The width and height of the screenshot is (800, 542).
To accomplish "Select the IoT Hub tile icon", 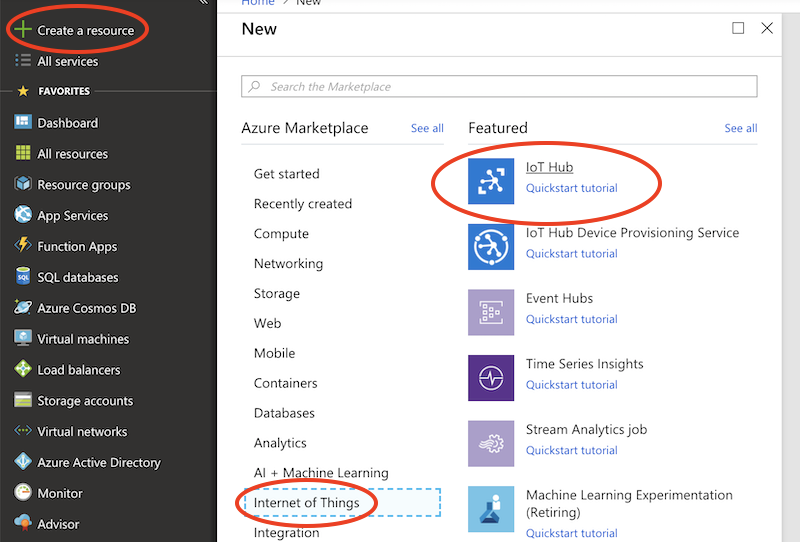I will point(491,181).
